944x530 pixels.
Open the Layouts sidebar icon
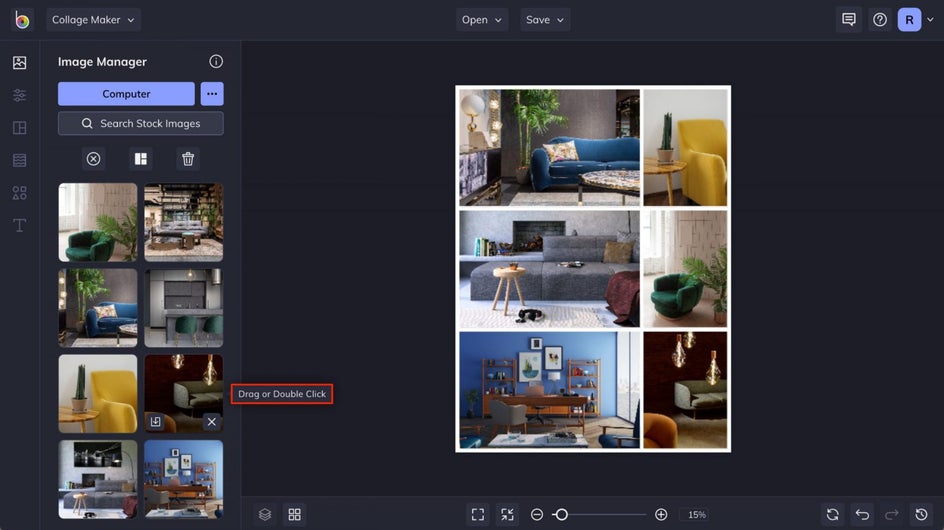pyautogui.click(x=19, y=128)
